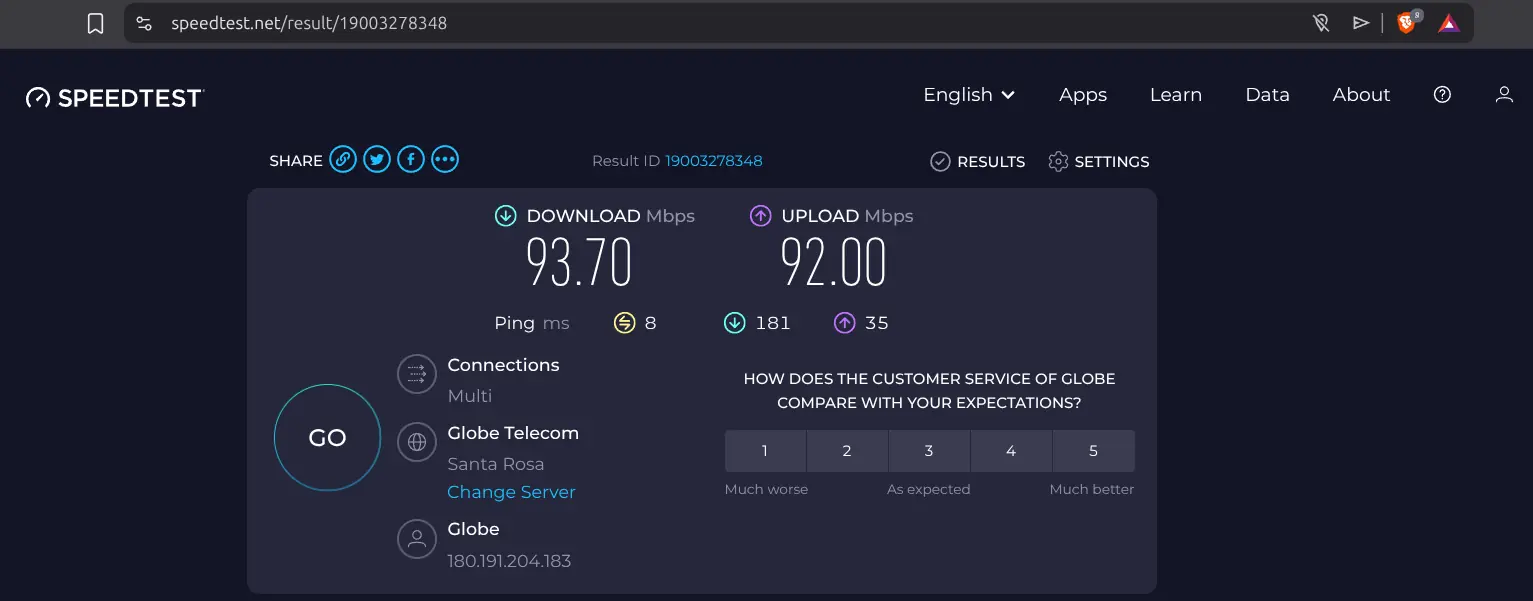
Task: Click the GO button to start test
Action: tap(328, 438)
